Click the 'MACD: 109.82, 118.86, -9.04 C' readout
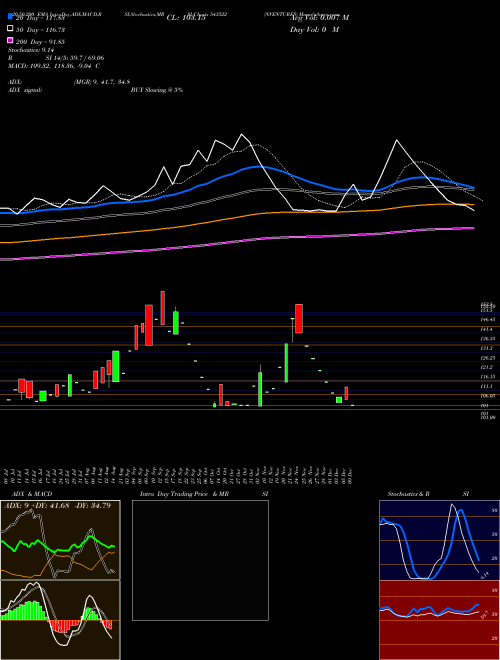This screenshot has width=500, height=660. point(54,66)
